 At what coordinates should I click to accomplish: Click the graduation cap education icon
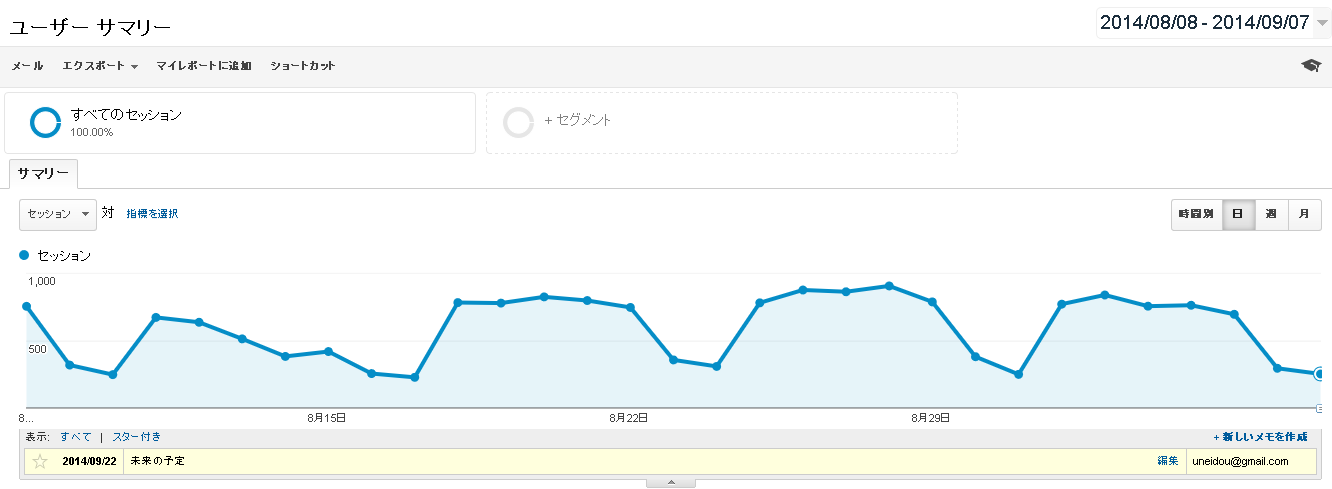[1310, 66]
